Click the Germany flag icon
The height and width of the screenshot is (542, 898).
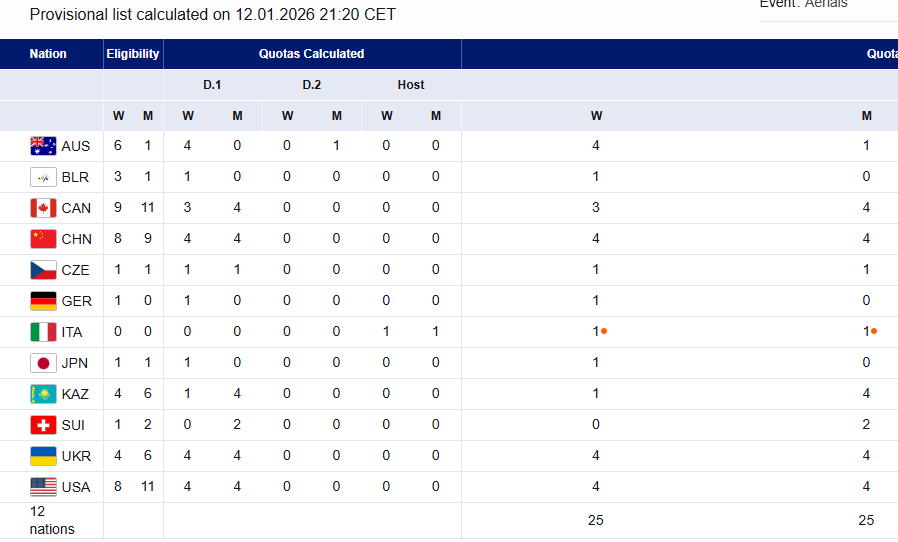43,301
